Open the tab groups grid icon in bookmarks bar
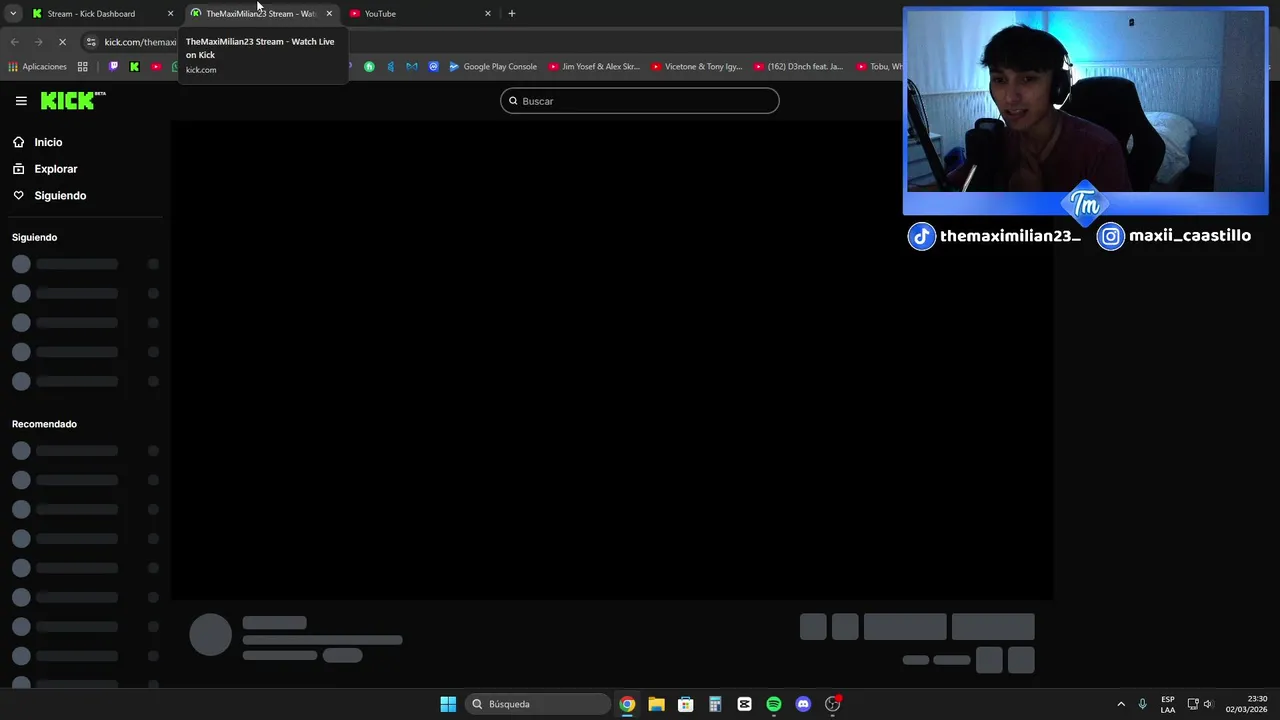 83,67
